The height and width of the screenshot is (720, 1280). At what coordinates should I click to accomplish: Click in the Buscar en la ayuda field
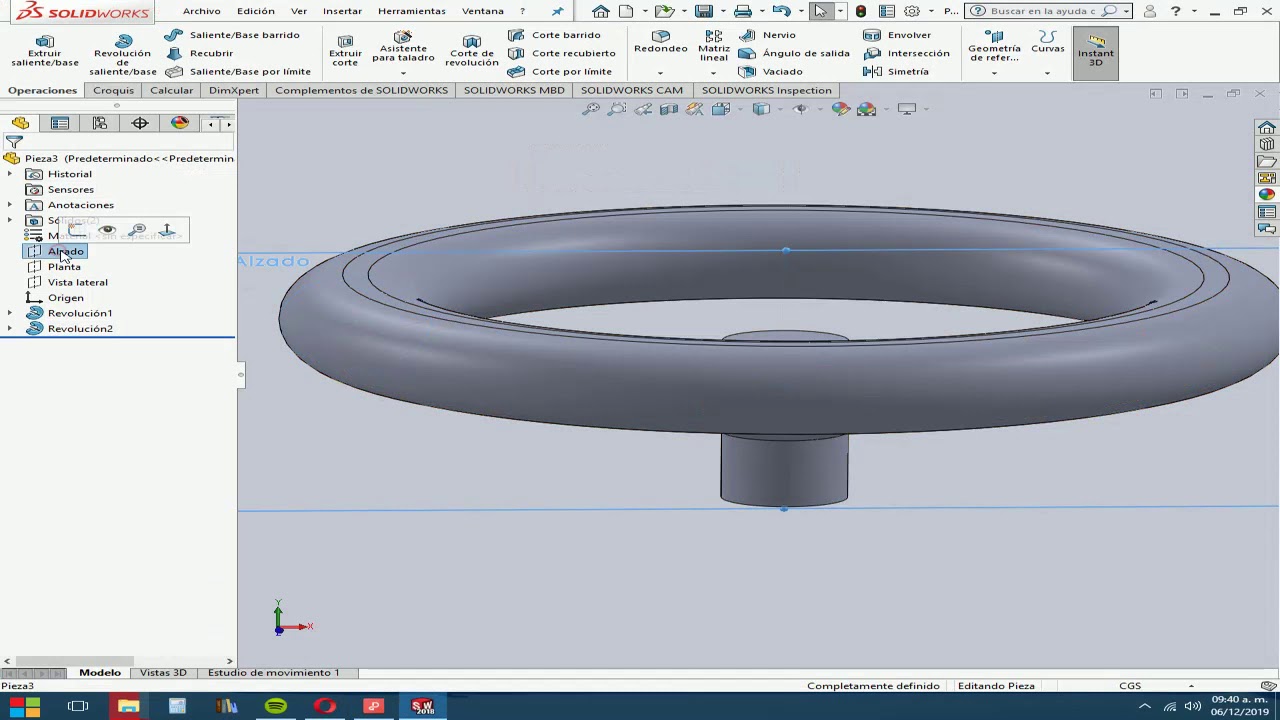click(x=1043, y=11)
